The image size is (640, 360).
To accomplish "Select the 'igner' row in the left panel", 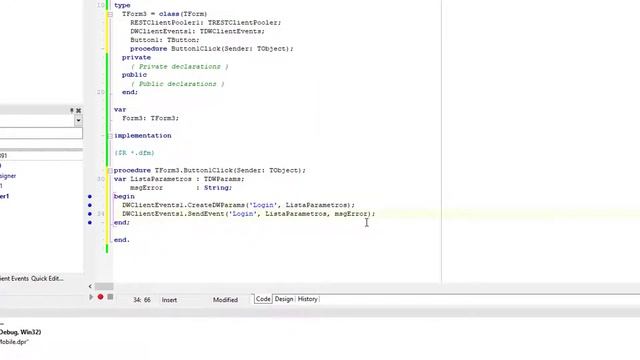I will (8, 176).
